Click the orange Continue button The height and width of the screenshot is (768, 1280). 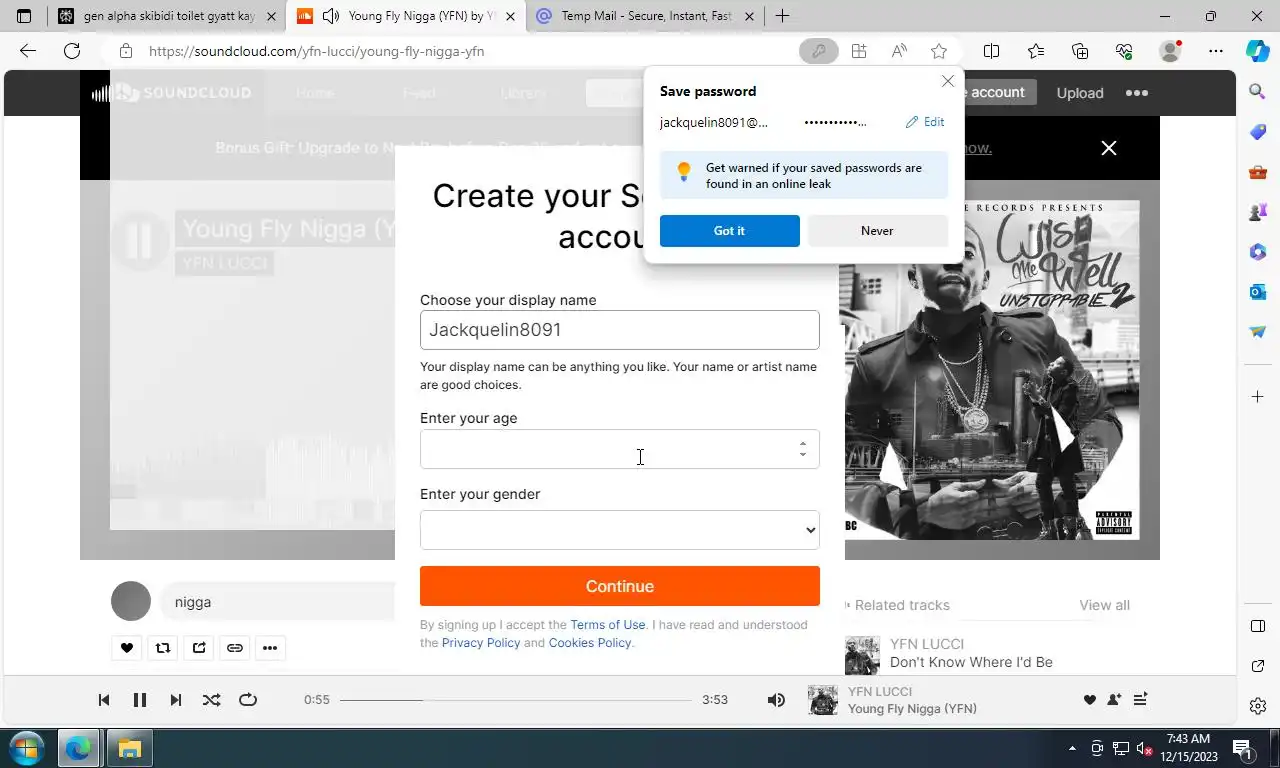point(620,586)
